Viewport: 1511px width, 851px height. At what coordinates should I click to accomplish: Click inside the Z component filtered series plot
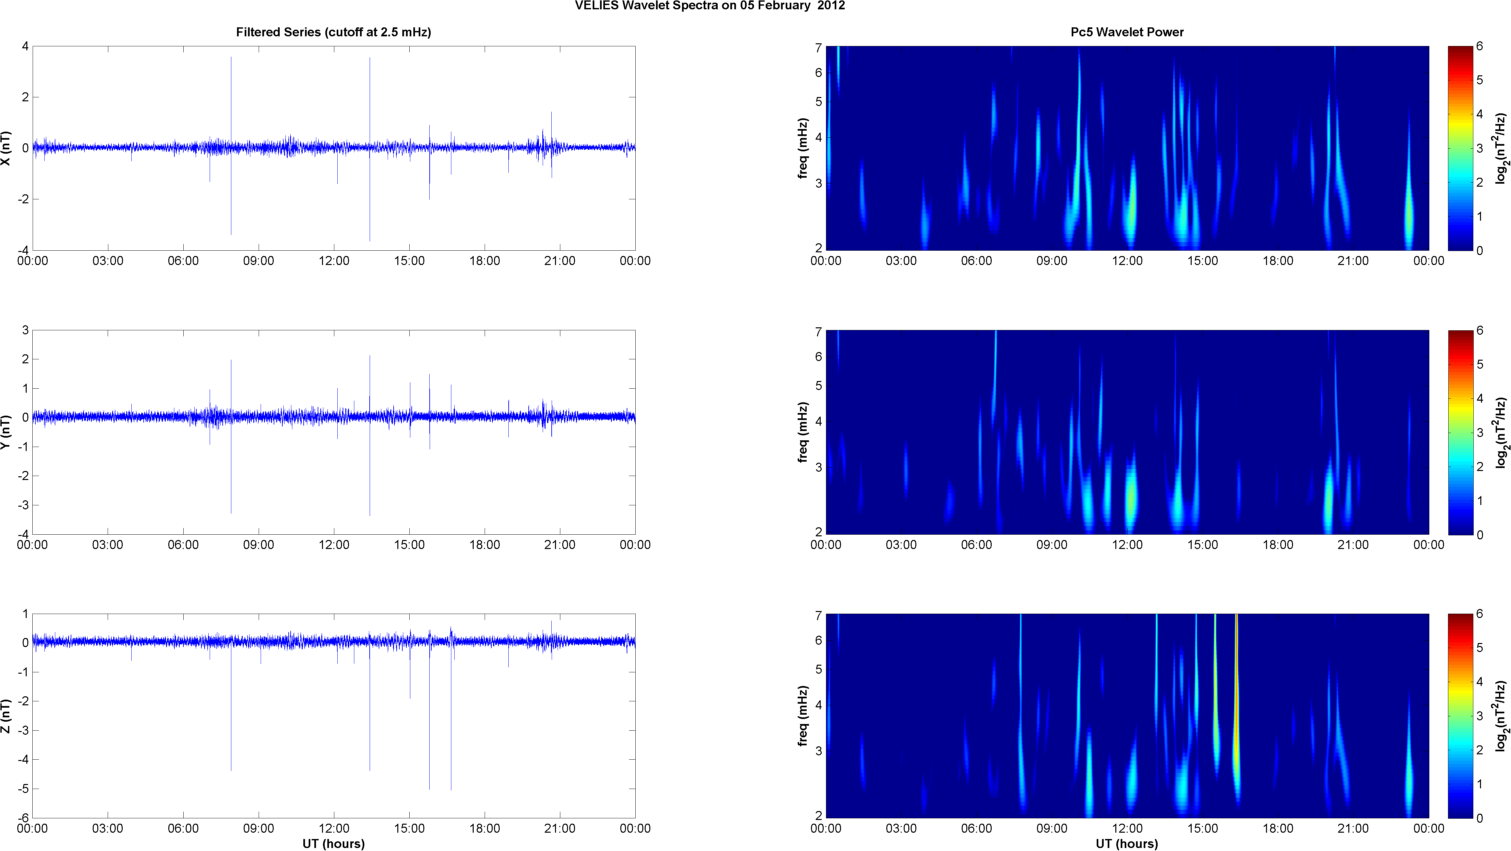click(x=334, y=716)
